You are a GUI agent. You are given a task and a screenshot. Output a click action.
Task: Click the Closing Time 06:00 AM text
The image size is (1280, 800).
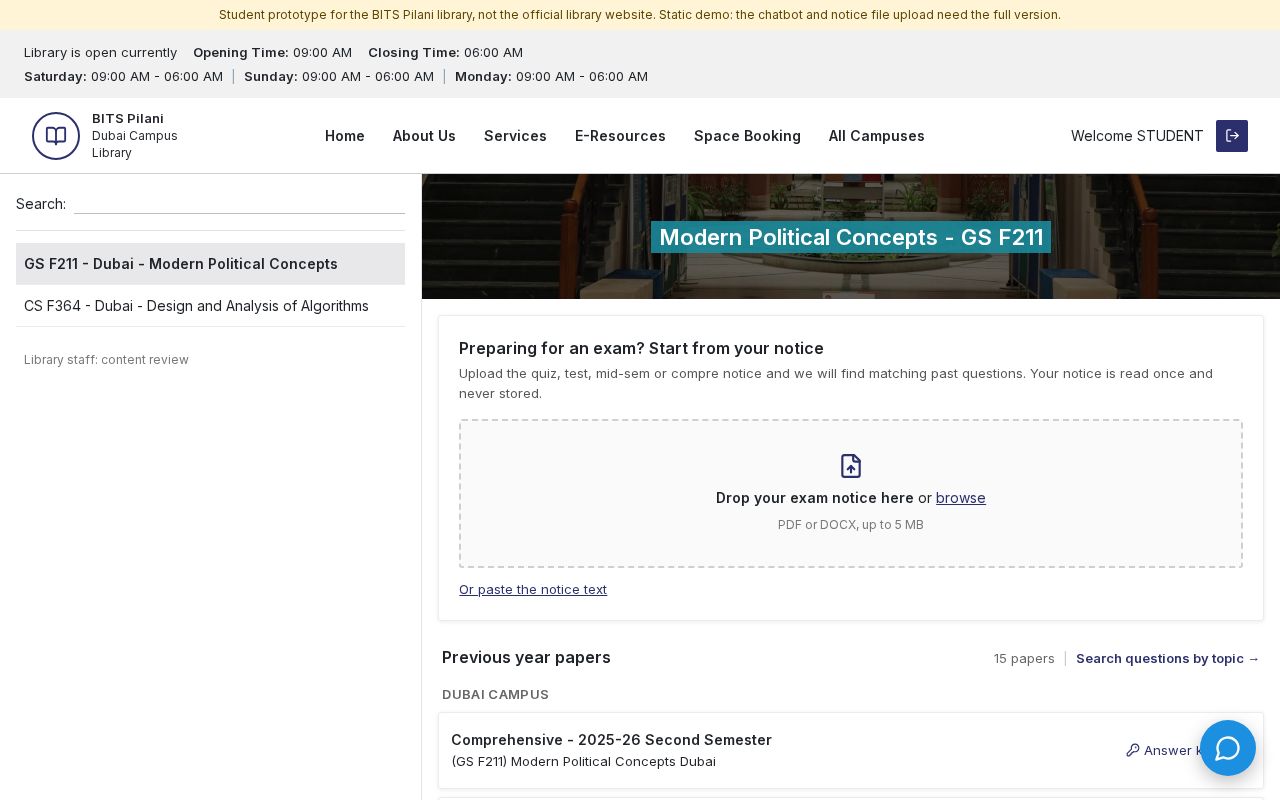point(445,52)
